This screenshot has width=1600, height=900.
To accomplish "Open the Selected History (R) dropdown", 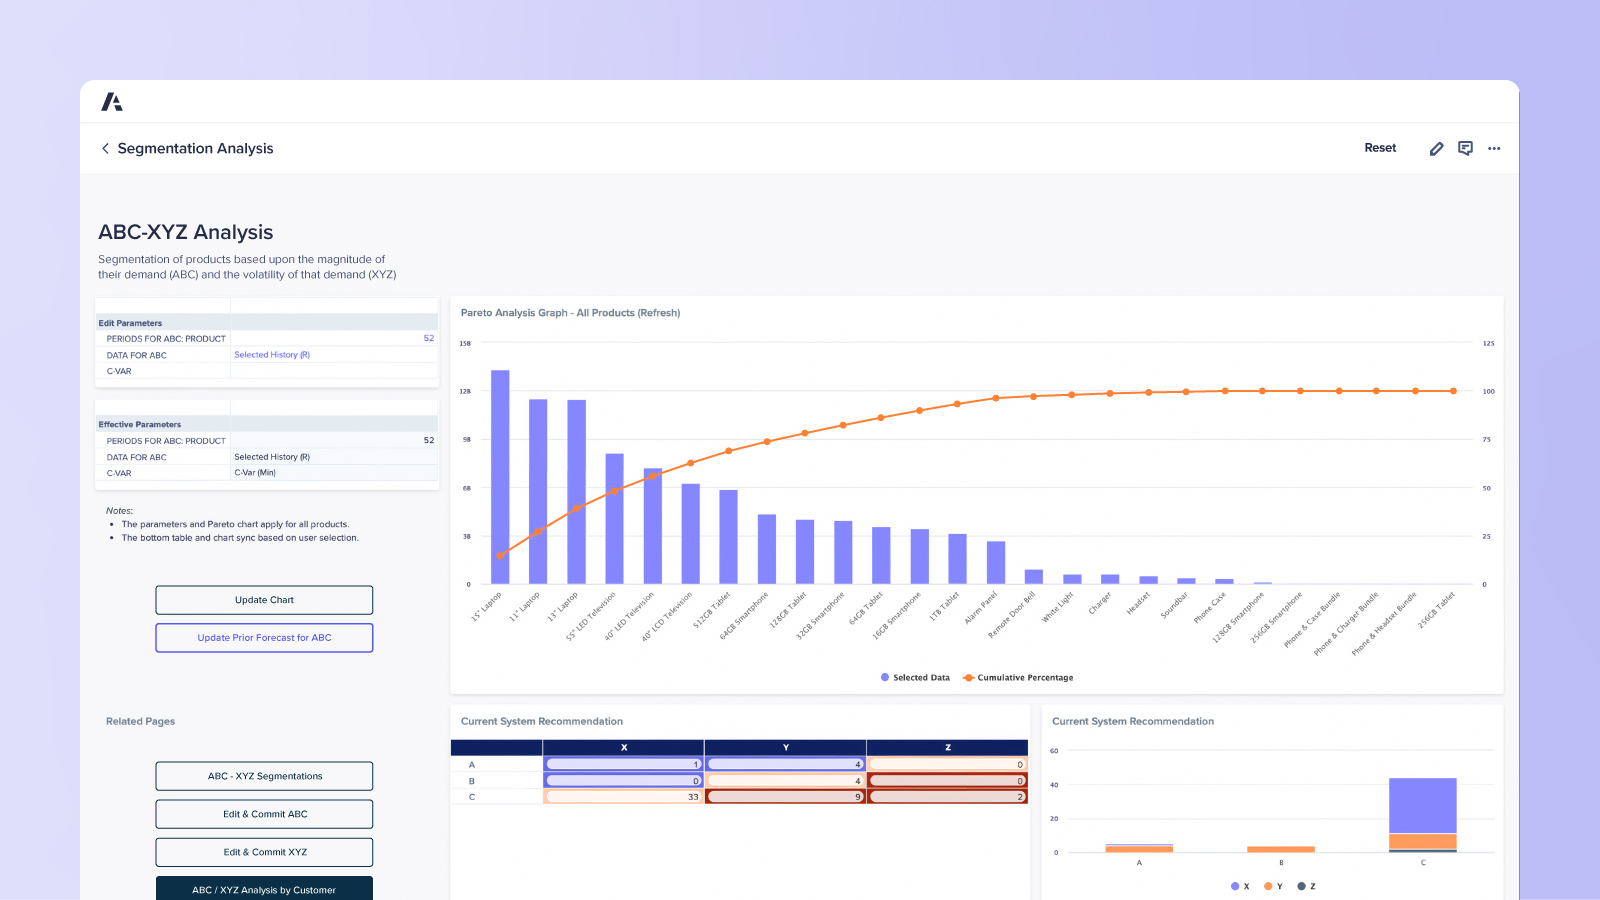I will 271,354.
